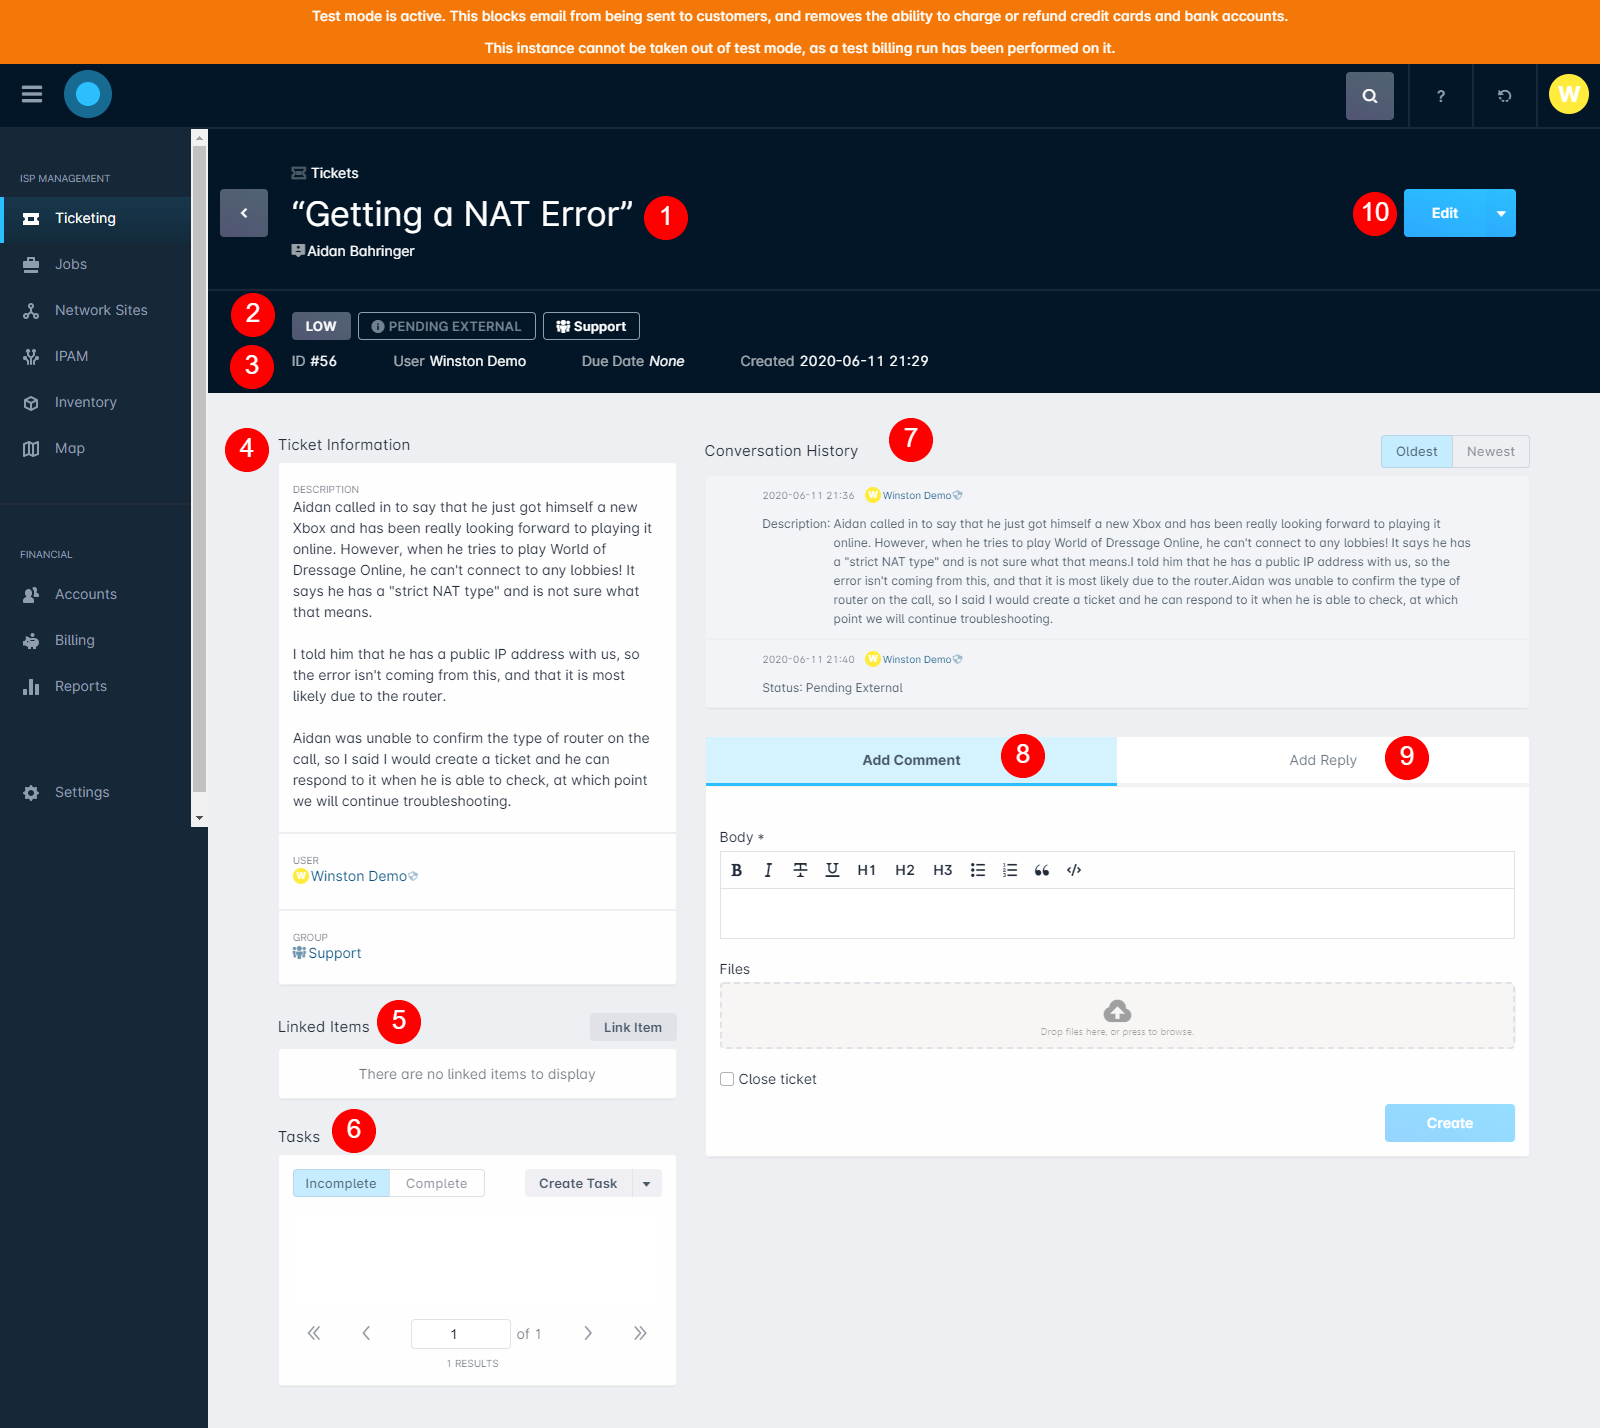Viewport: 1600px width, 1428px height.
Task: Click the file drop zone to browse
Action: pos(1117,1016)
